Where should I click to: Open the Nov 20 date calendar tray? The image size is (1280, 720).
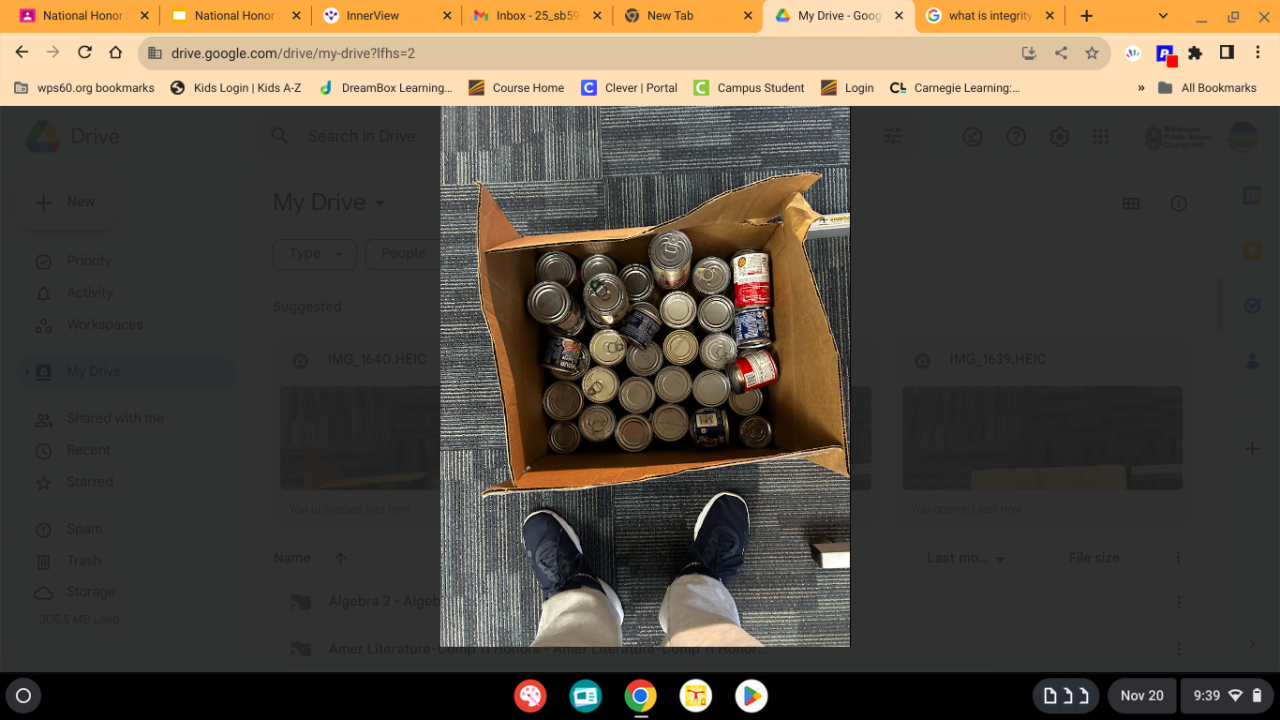point(1142,696)
